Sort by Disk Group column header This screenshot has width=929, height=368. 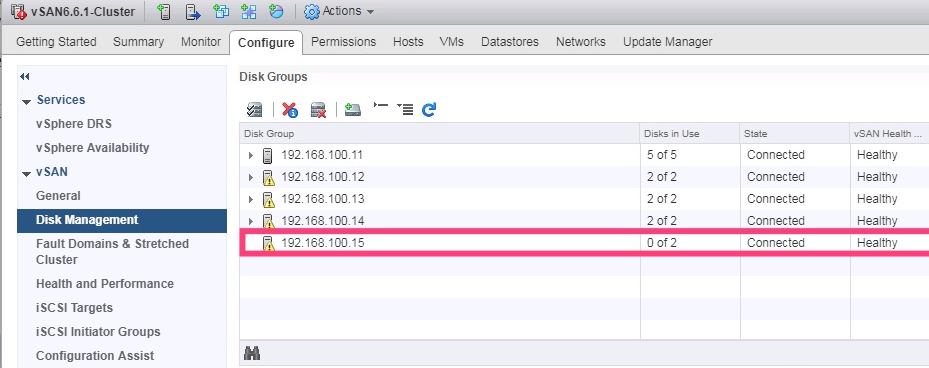pyautogui.click(x=440, y=134)
